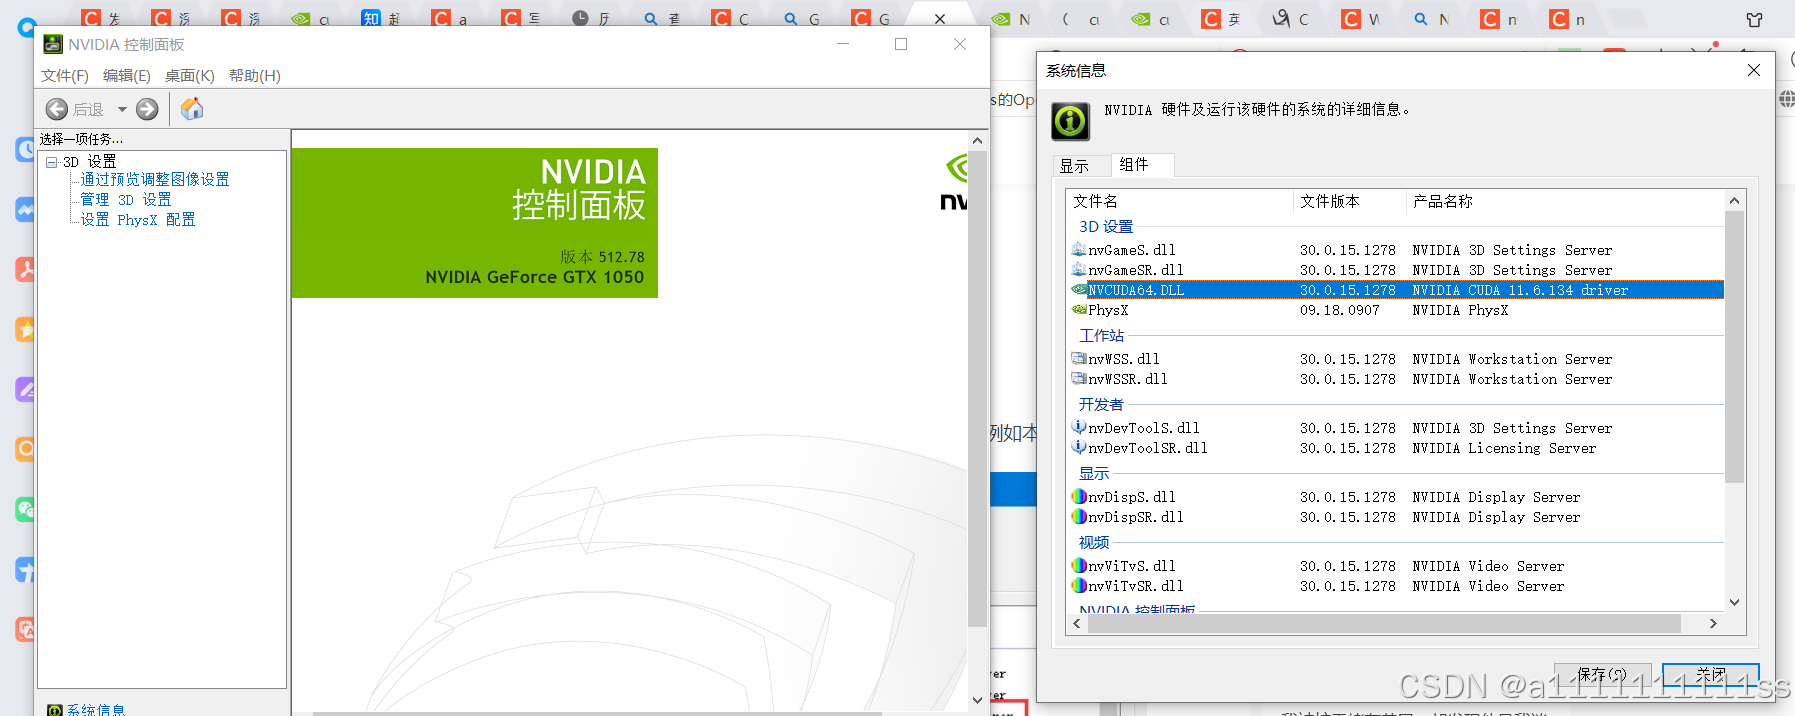This screenshot has width=1795, height=716.
Task: Switch to the 显示 tab in 系统信息 dialog
Action: (1075, 166)
